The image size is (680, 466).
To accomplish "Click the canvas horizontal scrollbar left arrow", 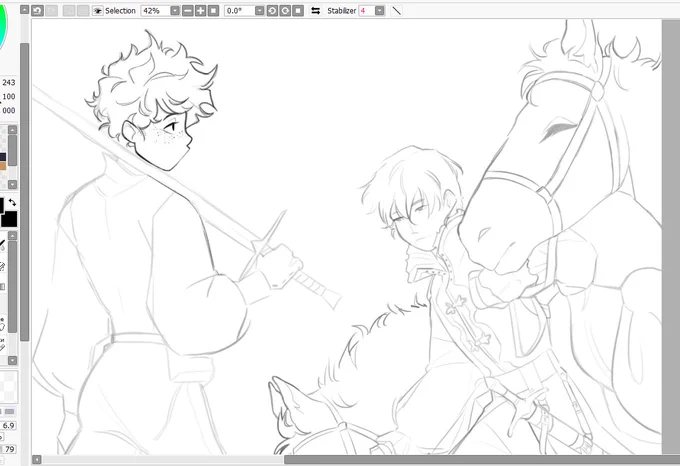I will [x=37, y=459].
